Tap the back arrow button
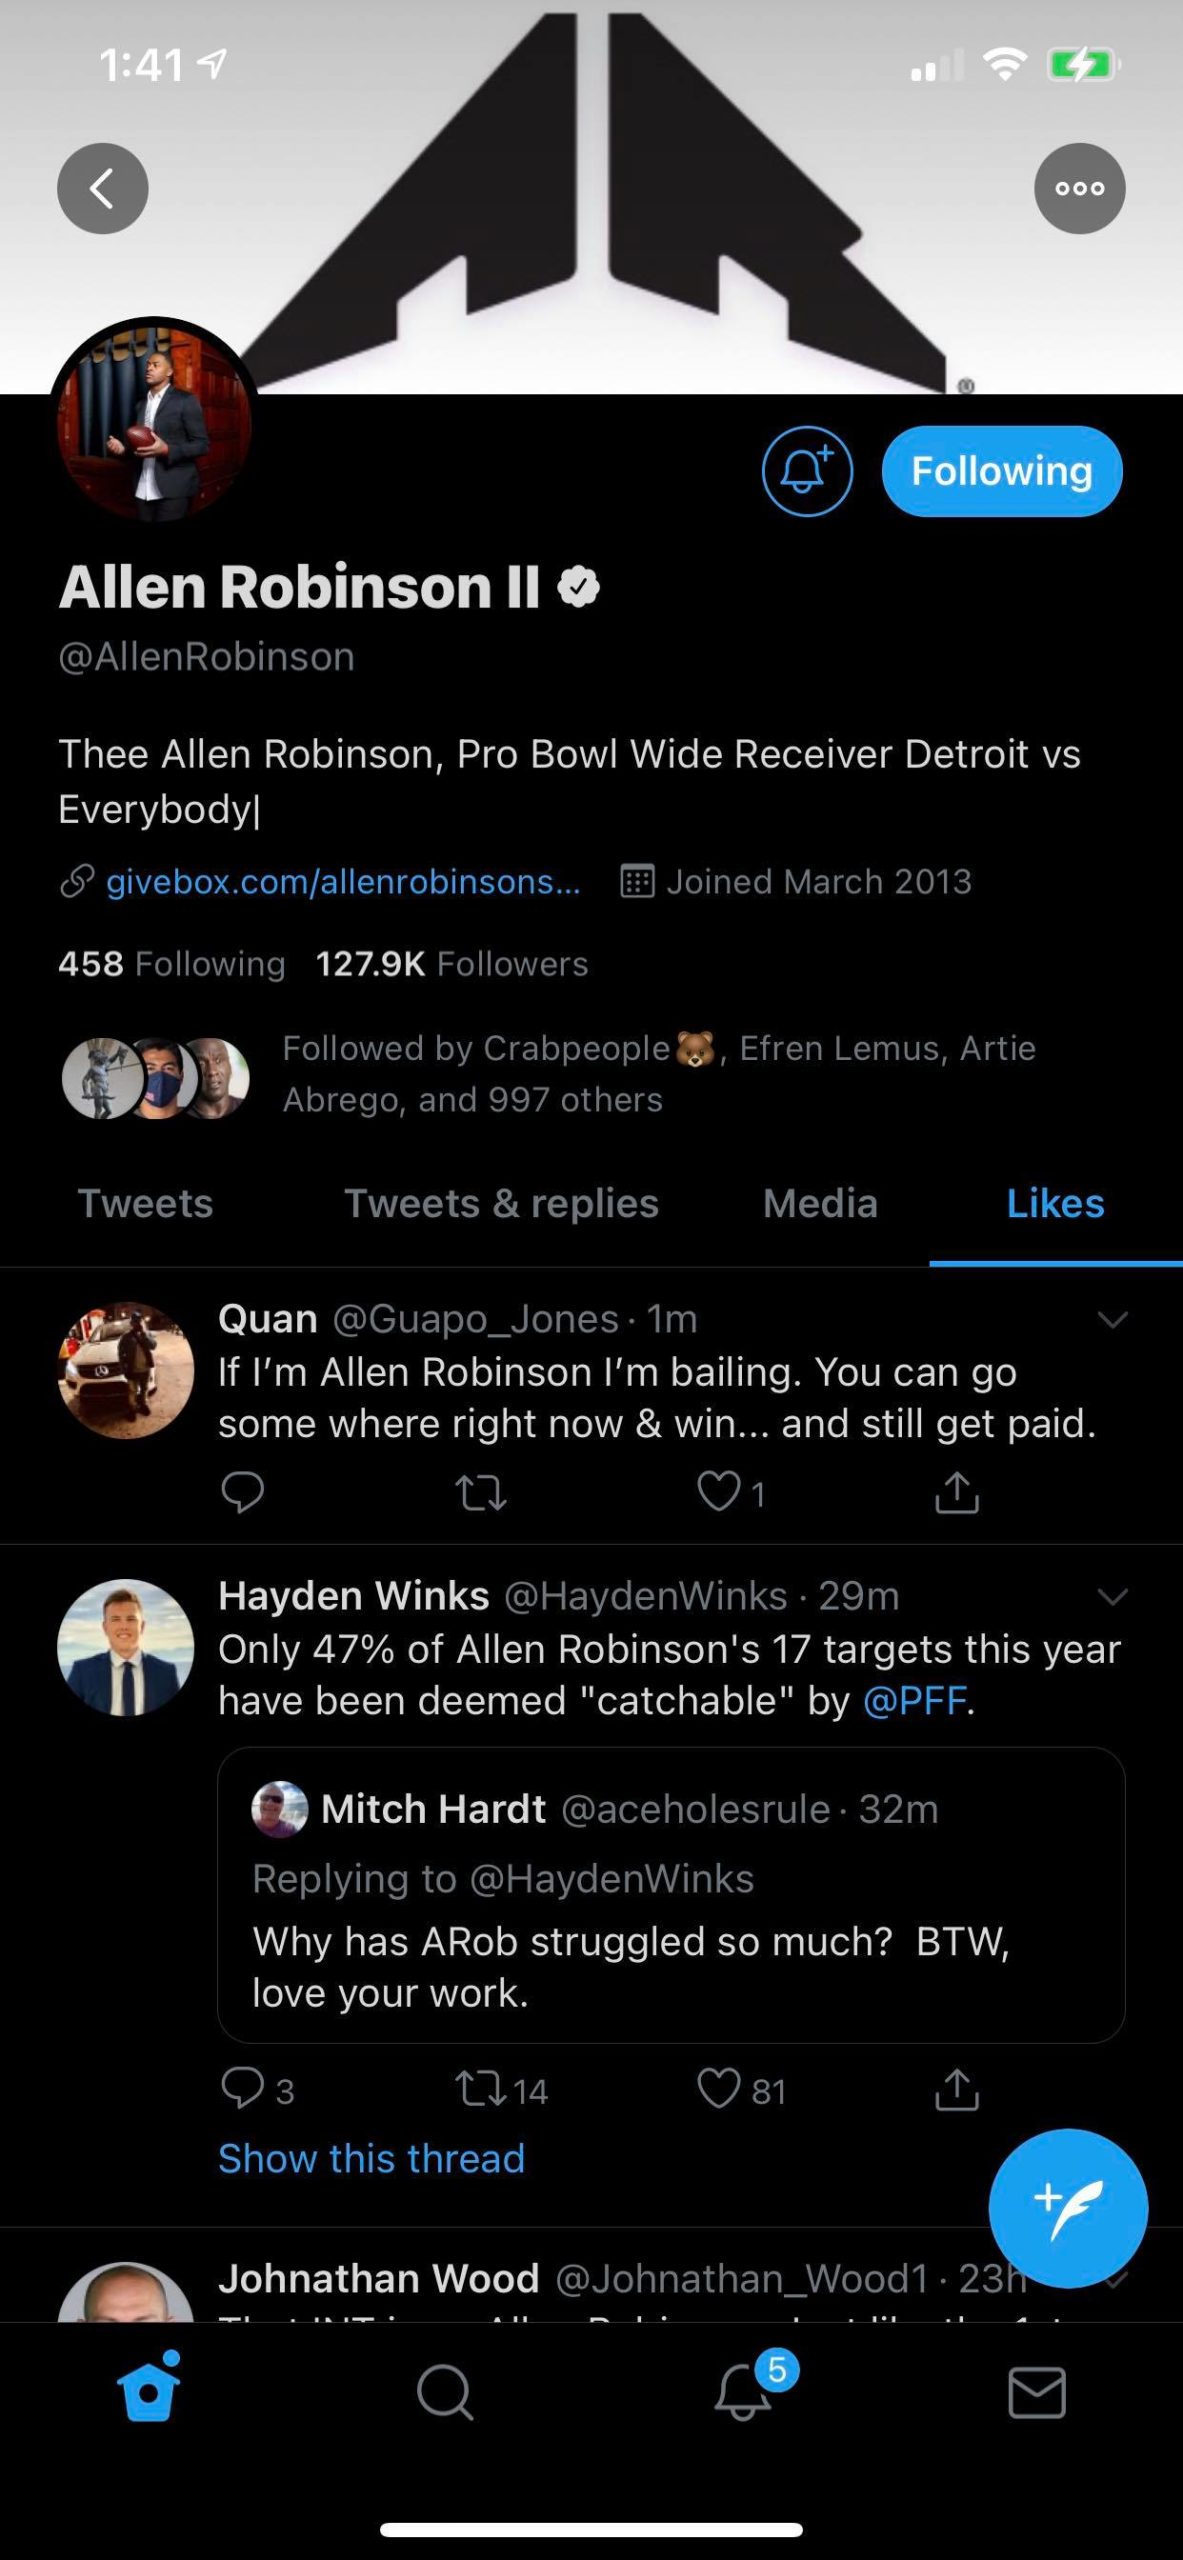This screenshot has height=2560, width=1183. [102, 188]
